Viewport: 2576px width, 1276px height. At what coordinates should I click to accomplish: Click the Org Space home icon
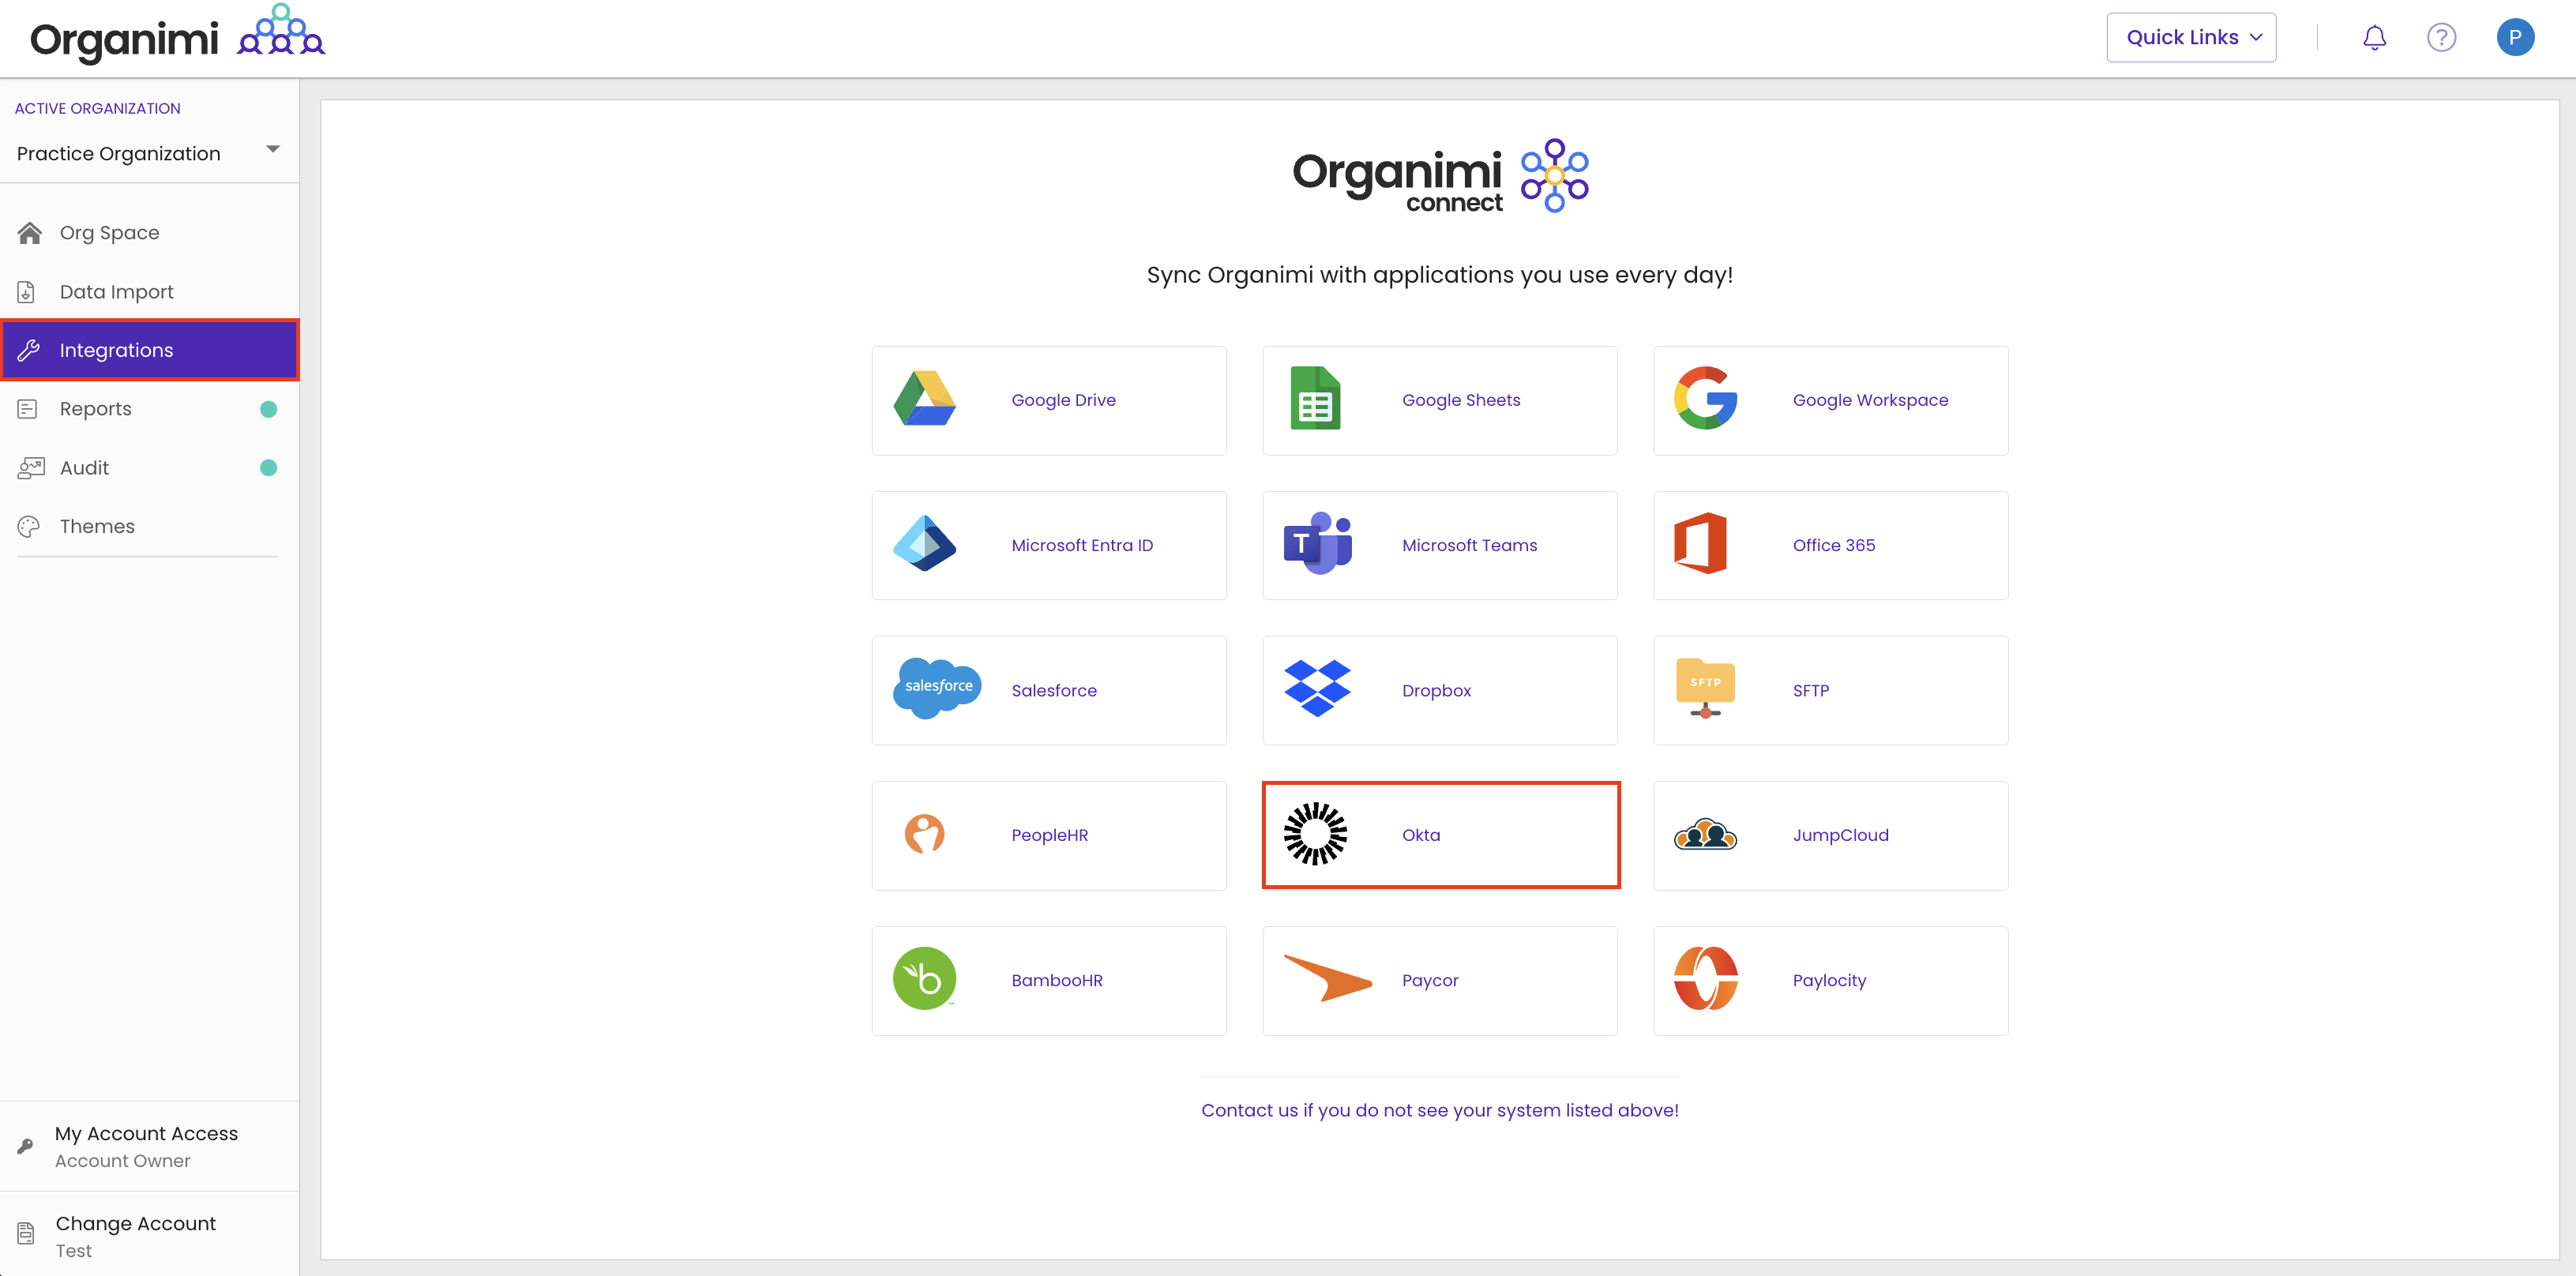(30, 233)
